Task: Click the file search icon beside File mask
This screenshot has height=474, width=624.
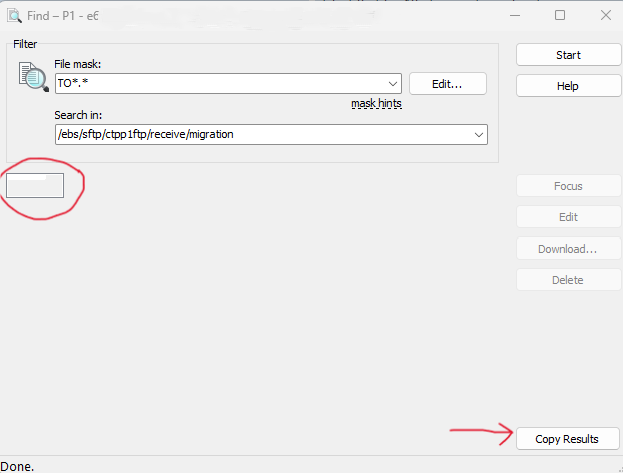Action: tap(33, 77)
